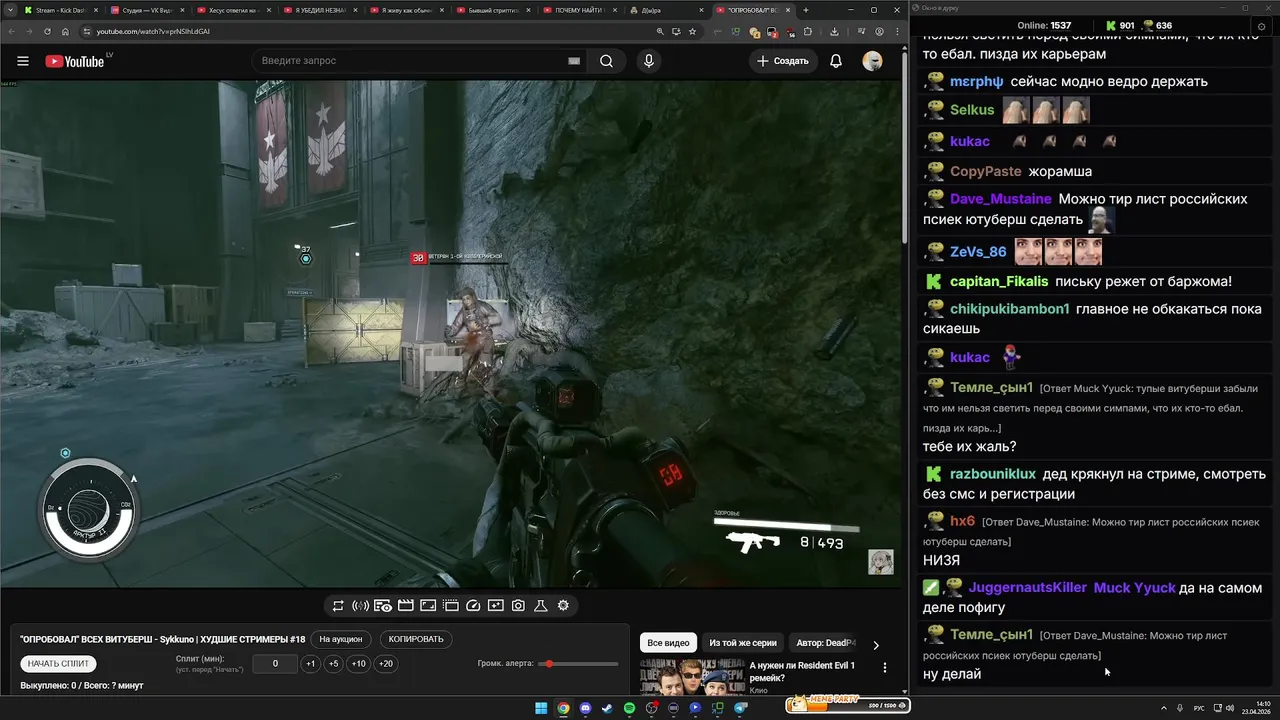This screenshot has width=1280, height=720.
Task: Switch to the 'Студия — VK Видео' tab
Action: pyautogui.click(x=147, y=10)
